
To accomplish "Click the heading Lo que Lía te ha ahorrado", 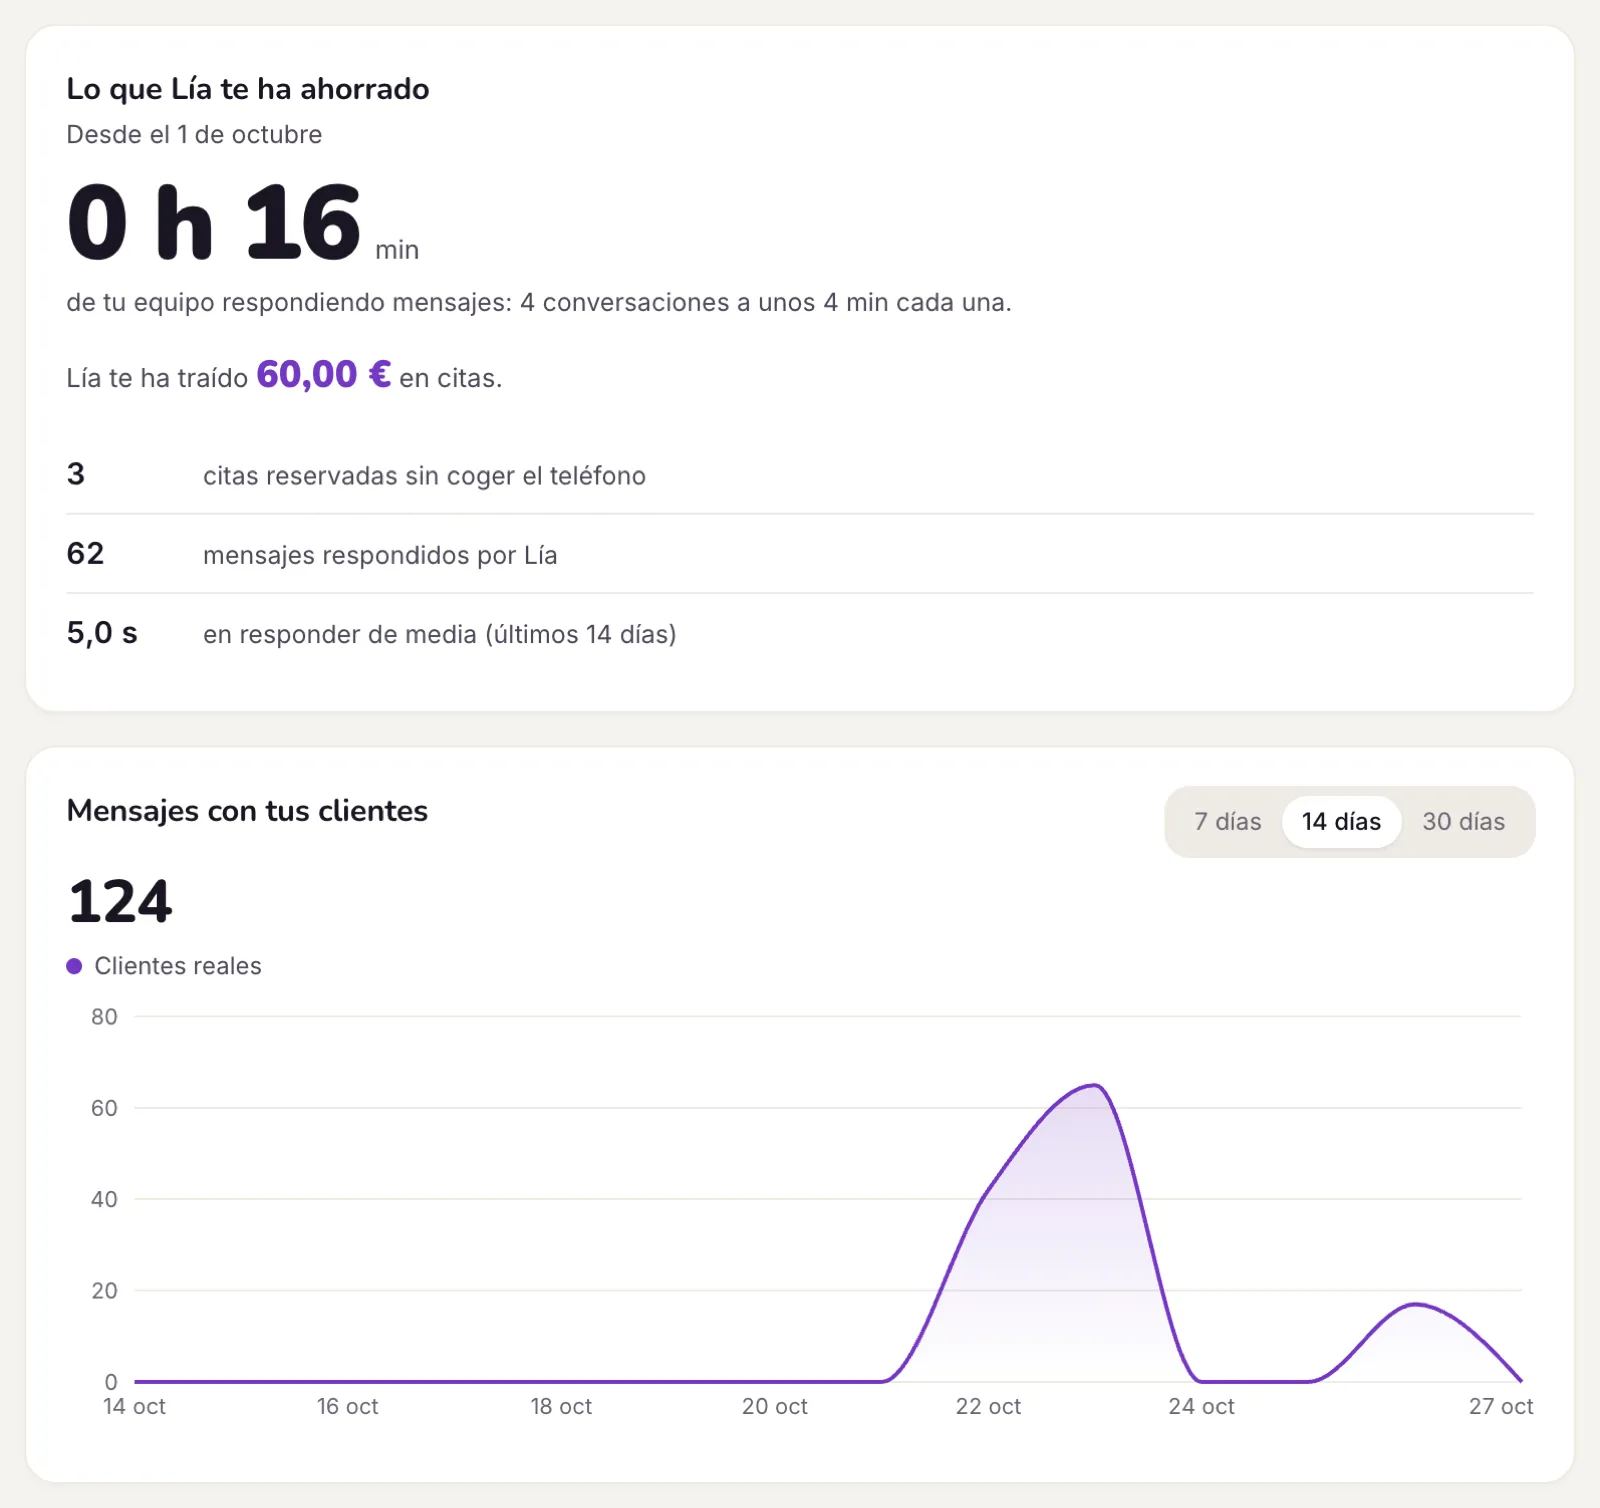I will [x=248, y=89].
